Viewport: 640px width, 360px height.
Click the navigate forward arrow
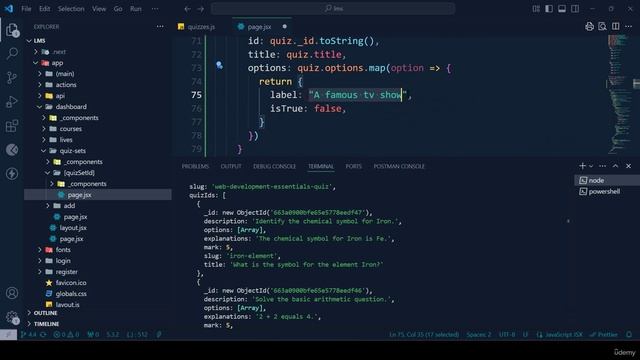click(200, 9)
